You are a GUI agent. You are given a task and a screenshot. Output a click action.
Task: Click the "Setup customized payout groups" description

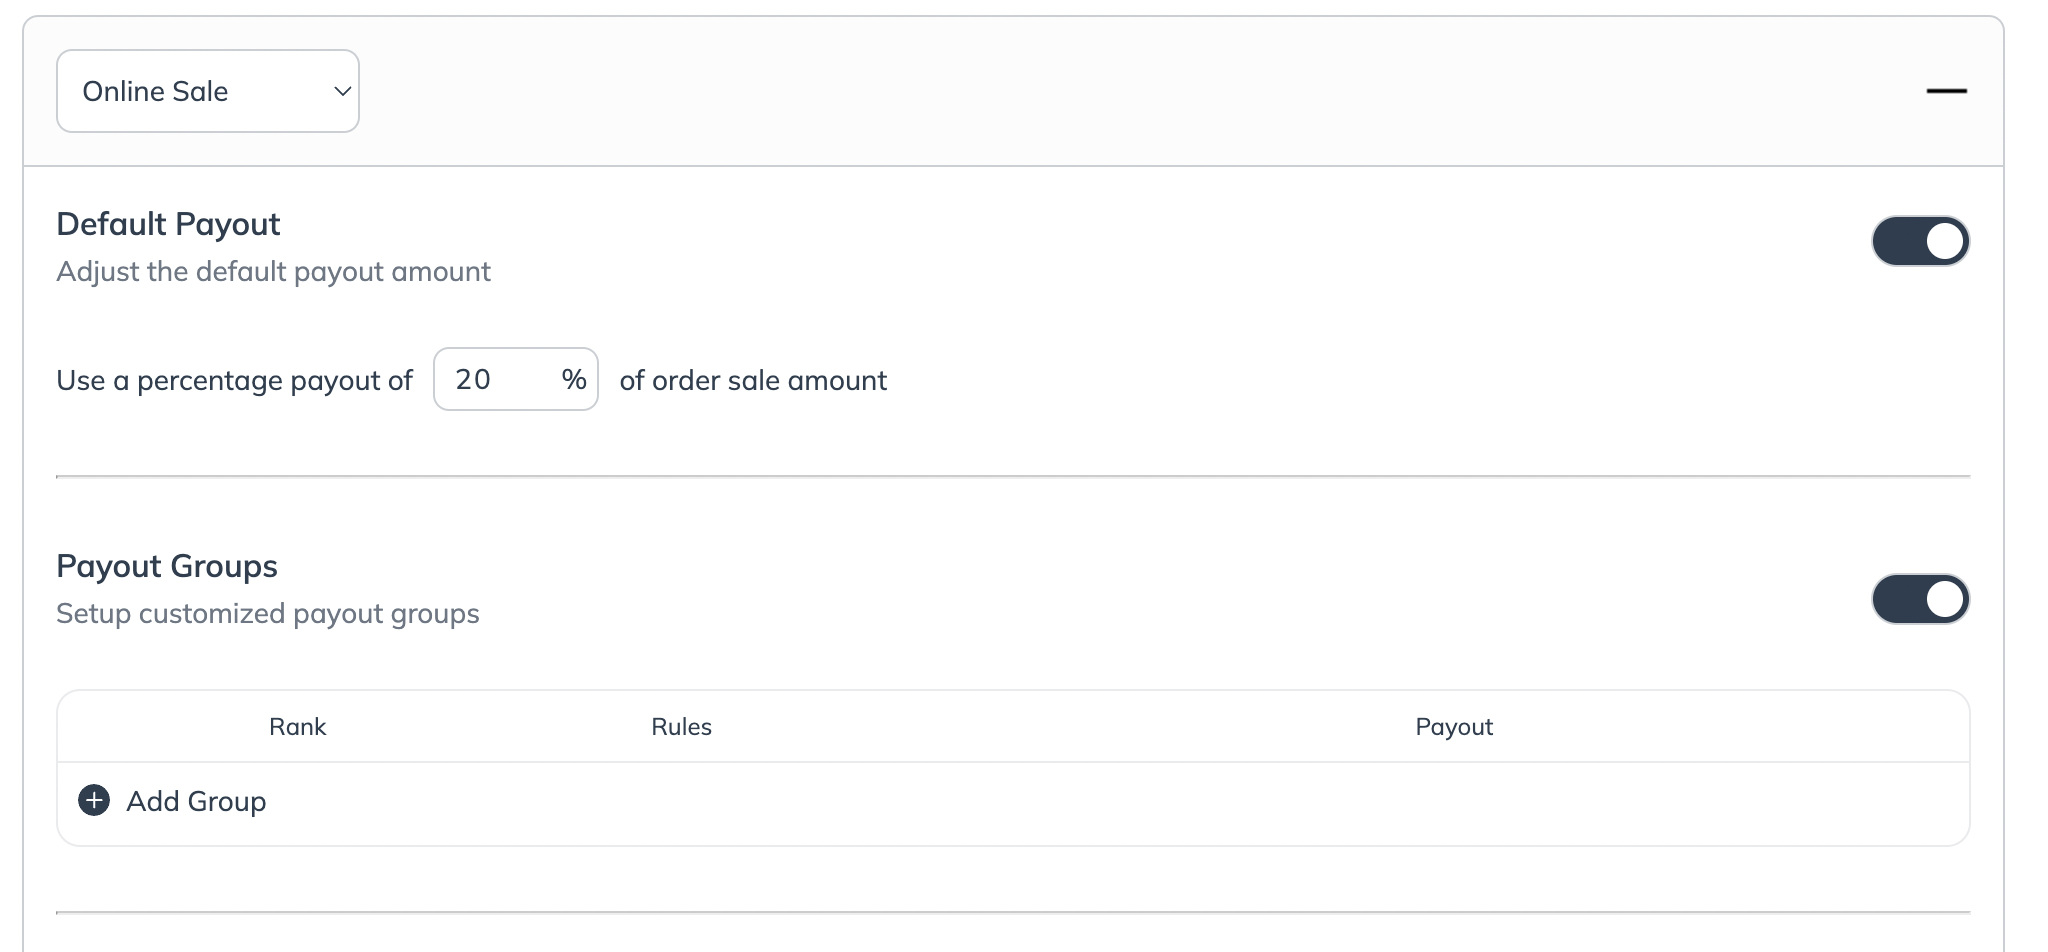pos(268,614)
